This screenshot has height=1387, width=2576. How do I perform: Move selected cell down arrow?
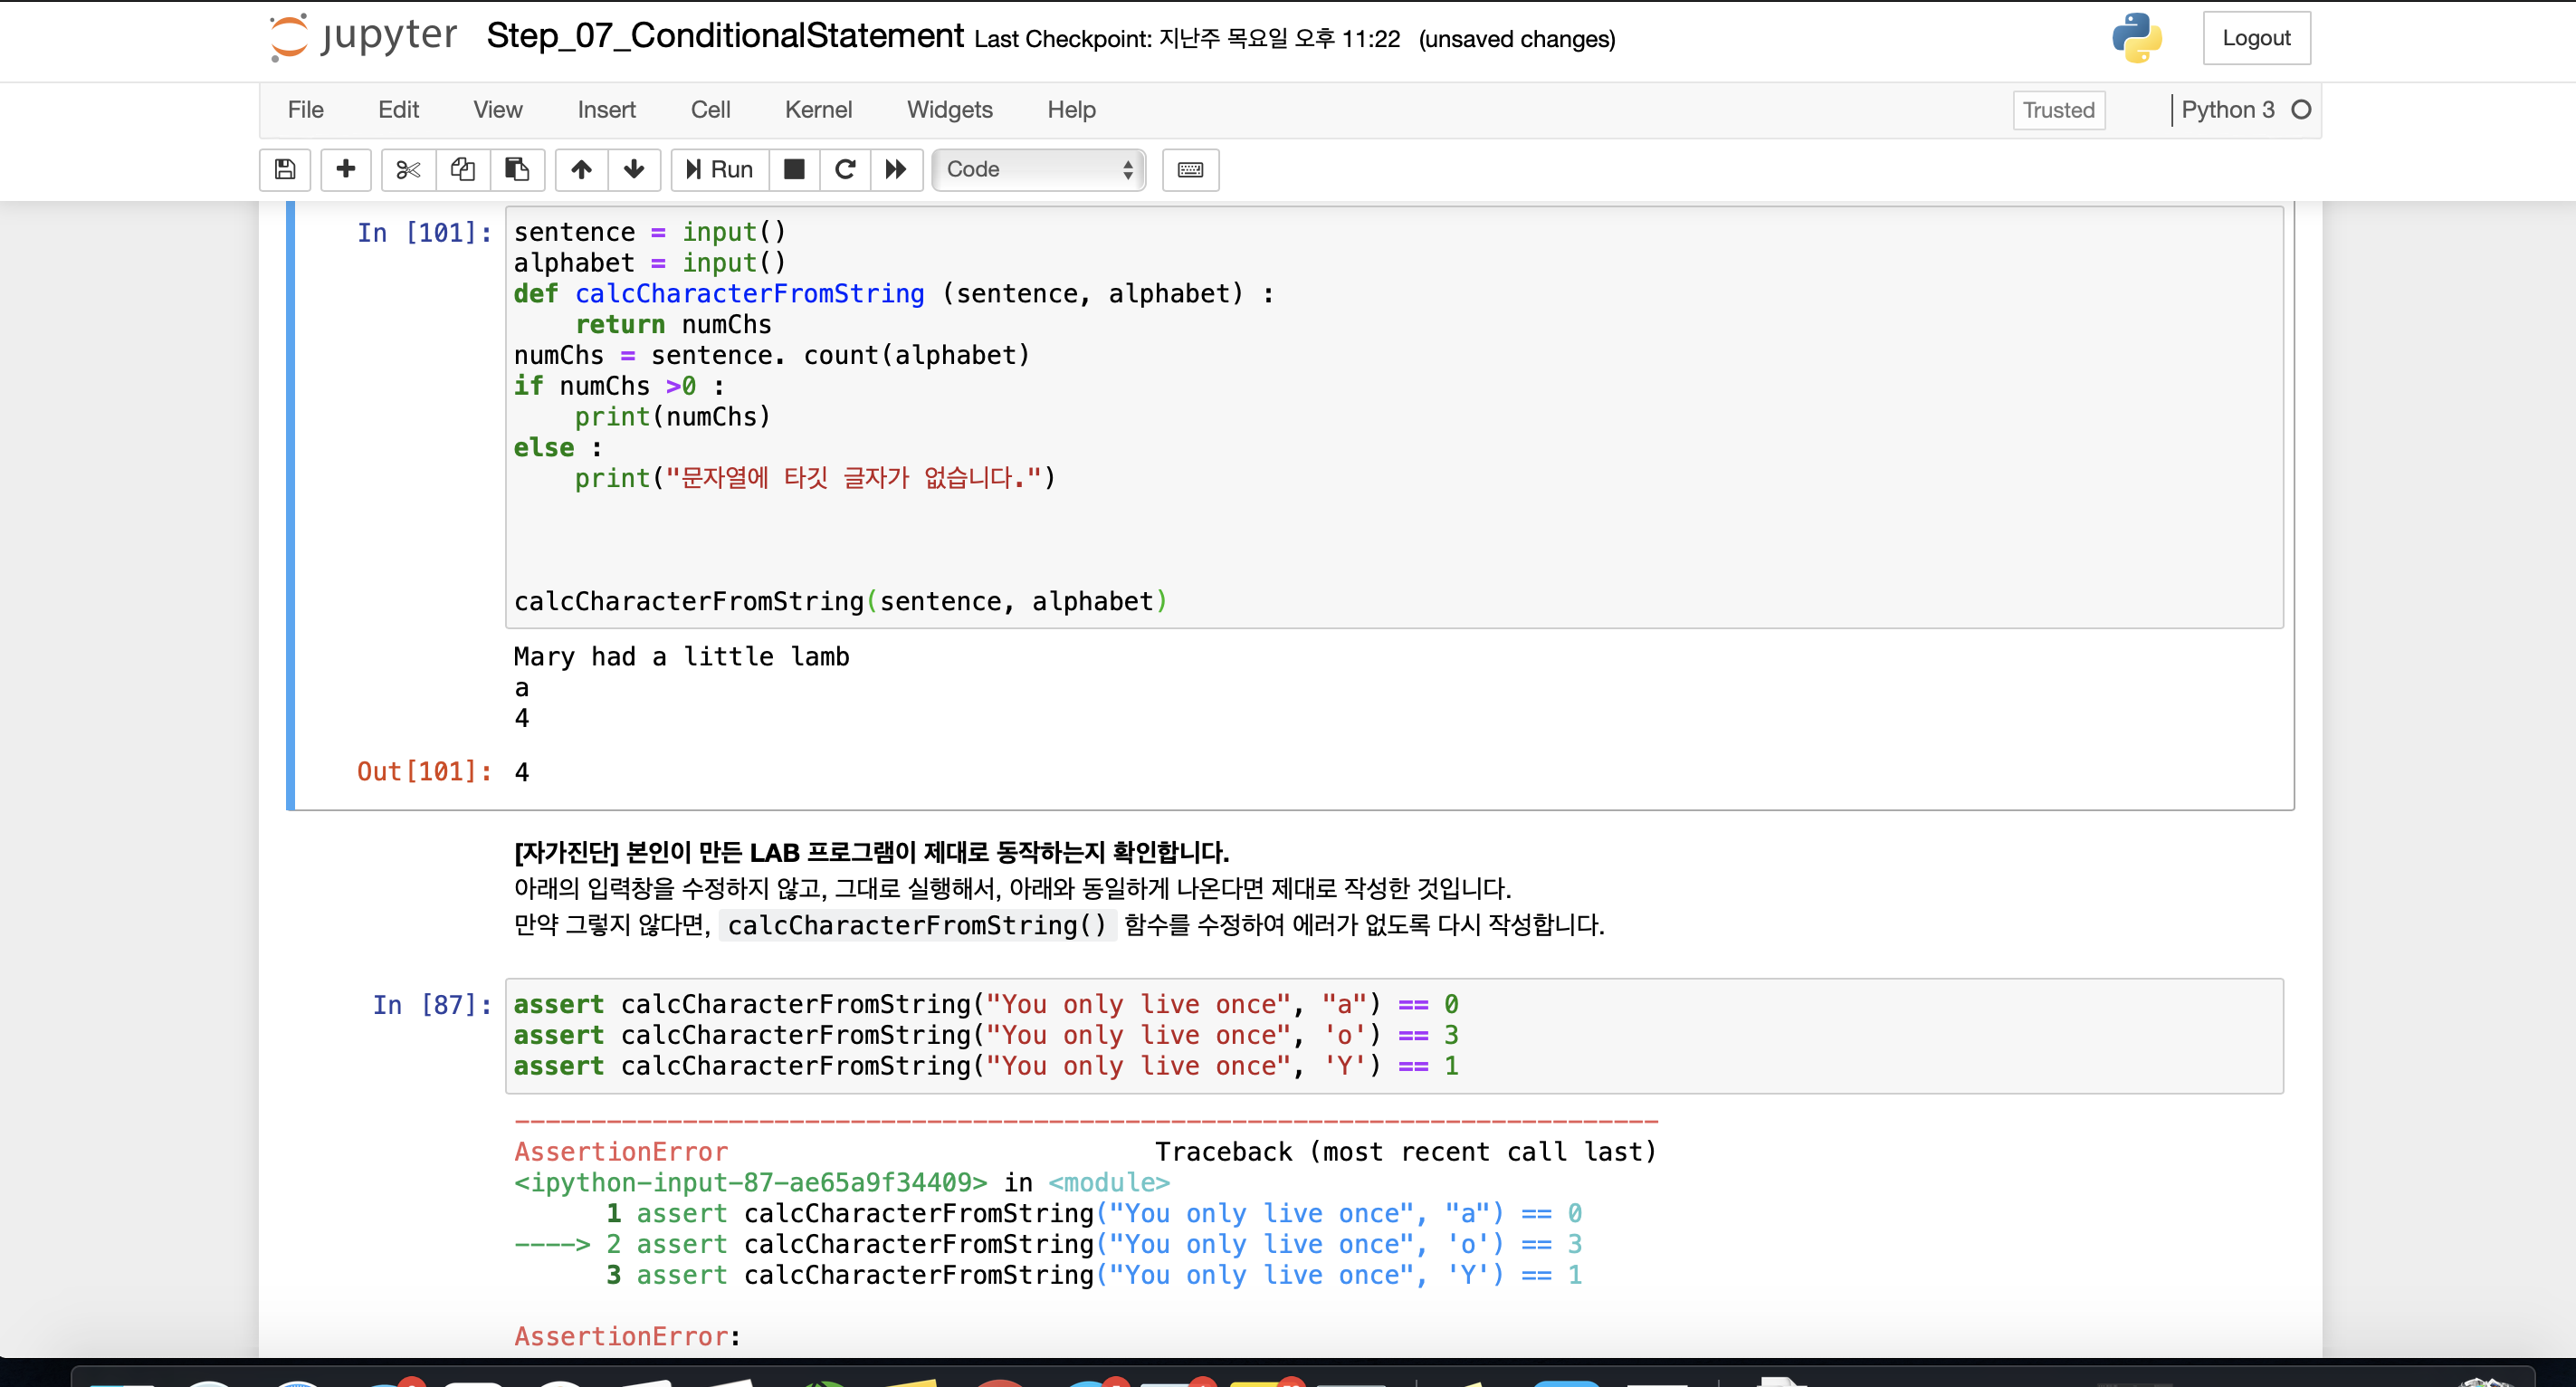pyautogui.click(x=634, y=169)
